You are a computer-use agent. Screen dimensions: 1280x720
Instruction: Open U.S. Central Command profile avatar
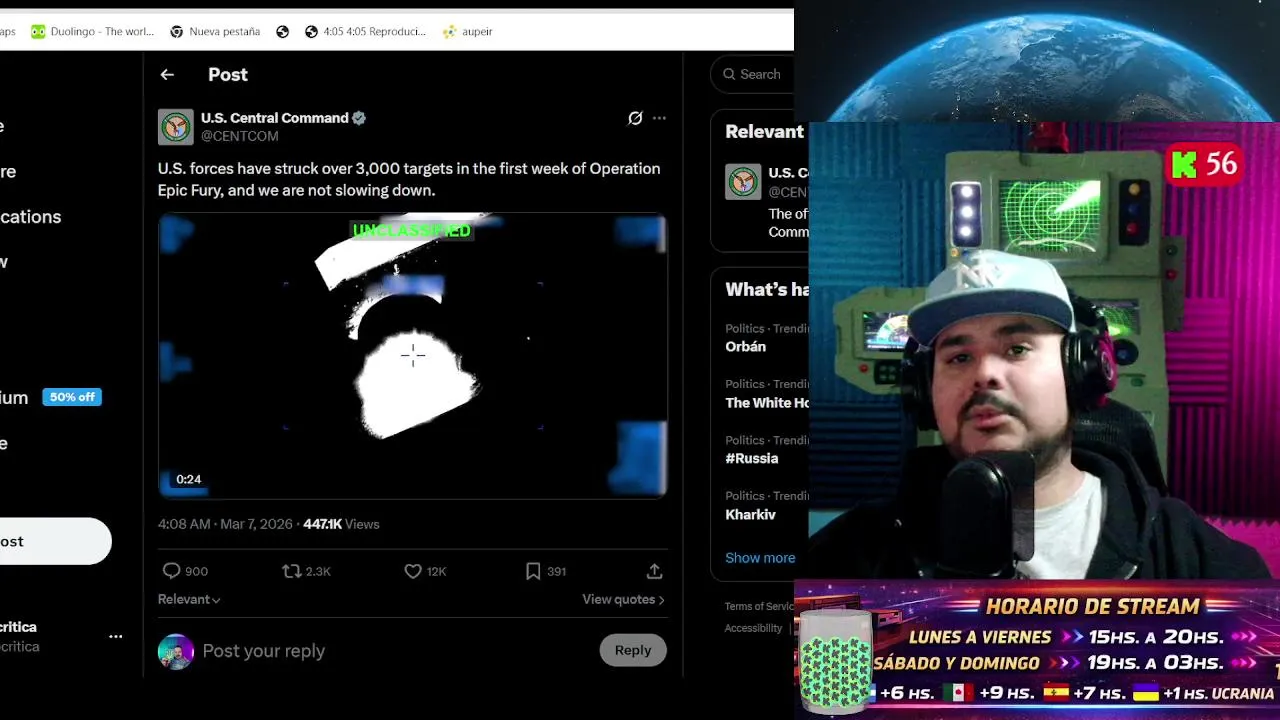[x=176, y=127]
